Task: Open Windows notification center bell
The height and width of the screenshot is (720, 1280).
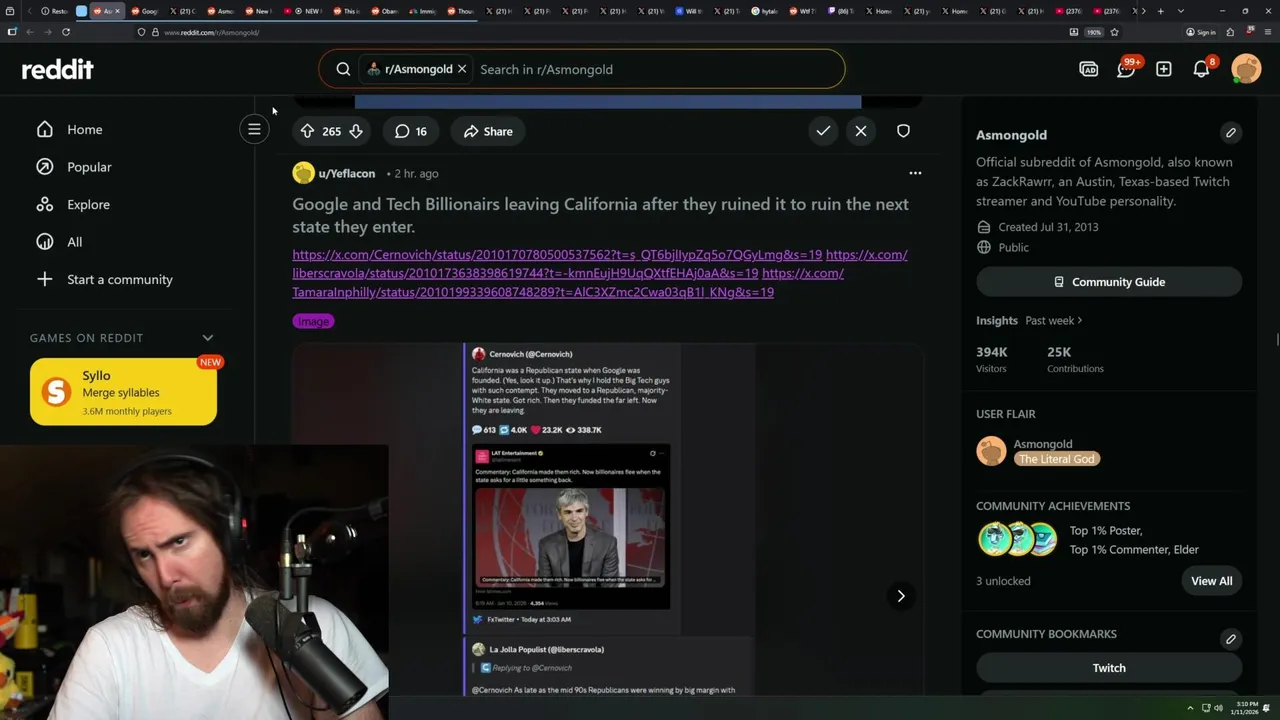Action: 1267,708
